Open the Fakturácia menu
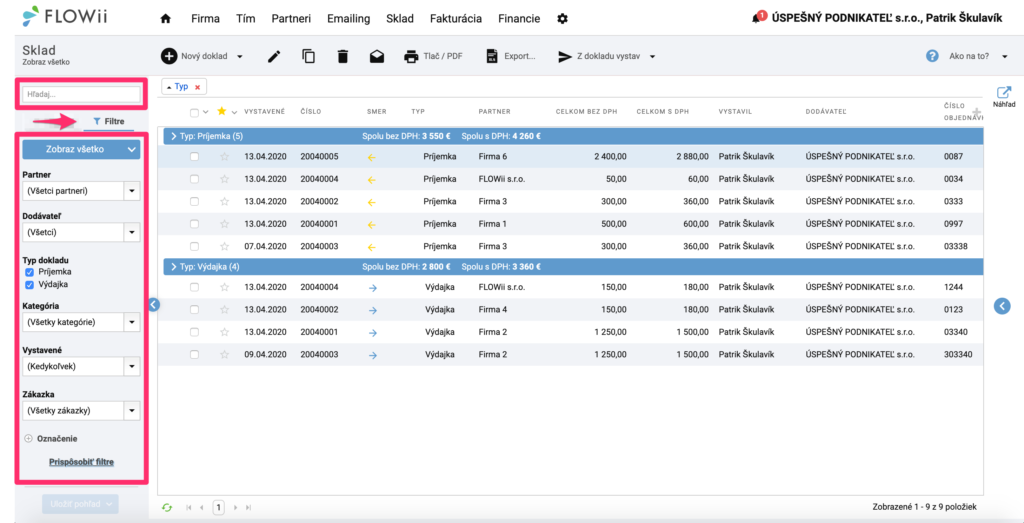Image resolution: width=1024 pixels, height=523 pixels. (x=456, y=19)
